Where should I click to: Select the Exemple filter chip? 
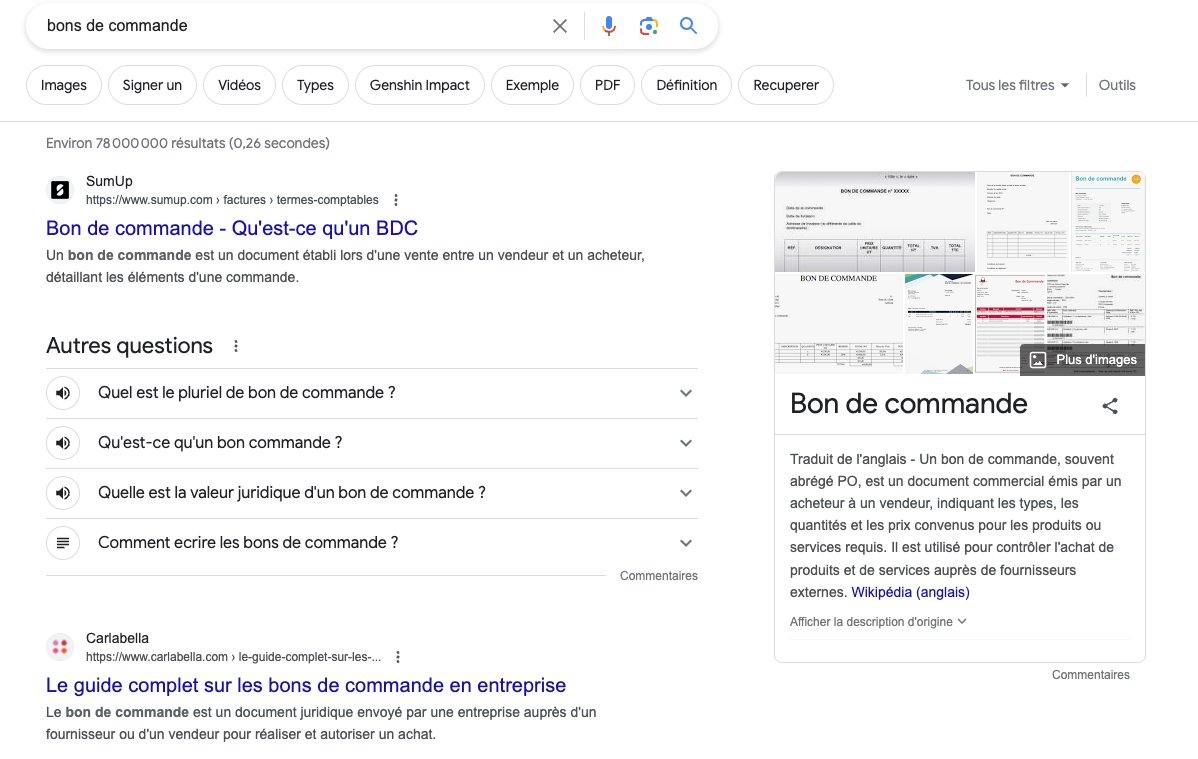532,85
